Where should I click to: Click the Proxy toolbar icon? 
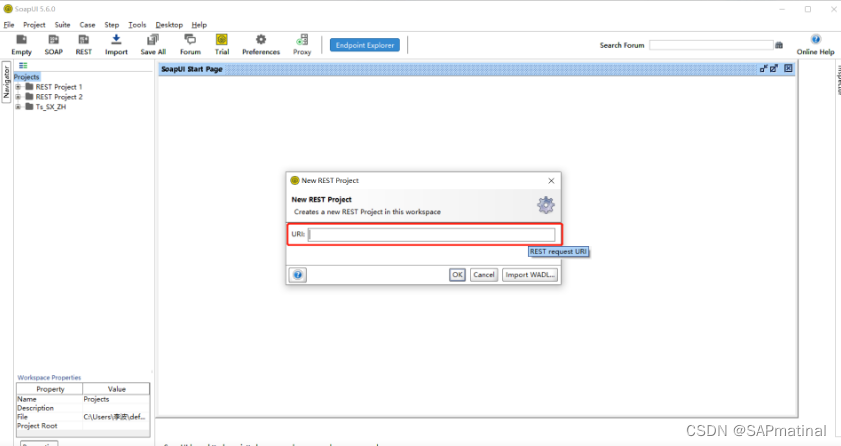tap(302, 44)
